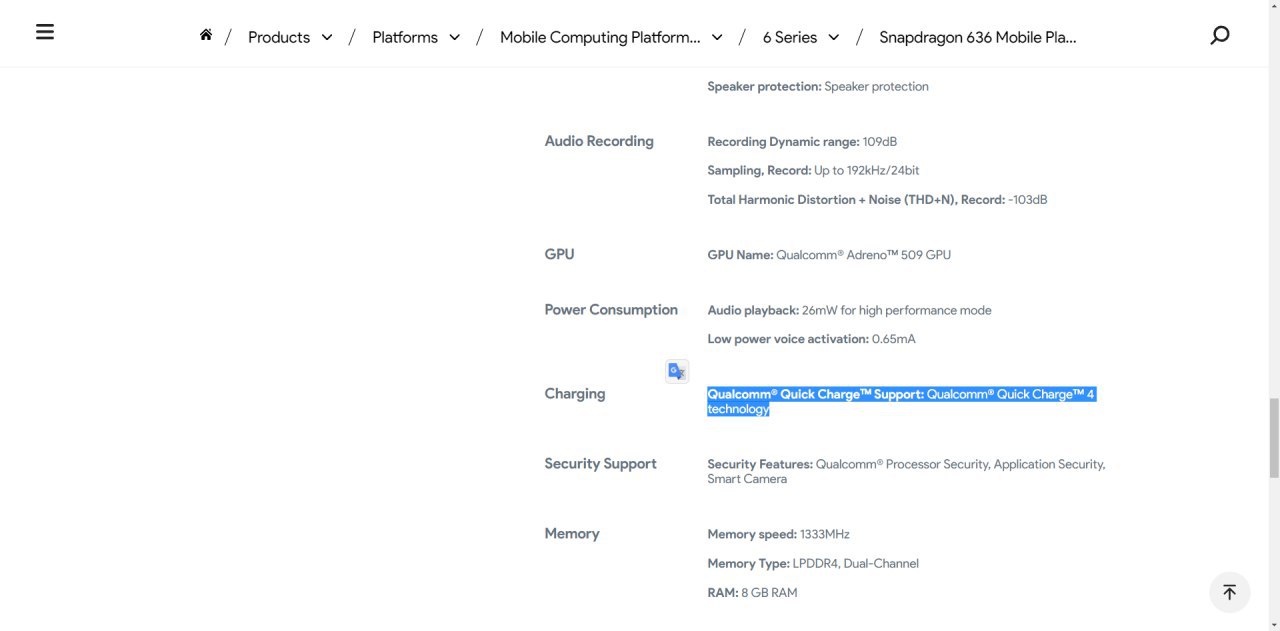This screenshot has width=1280, height=631.
Task: Select Snapdragon 636 Mobile Platform breadcrumb
Action: point(978,37)
